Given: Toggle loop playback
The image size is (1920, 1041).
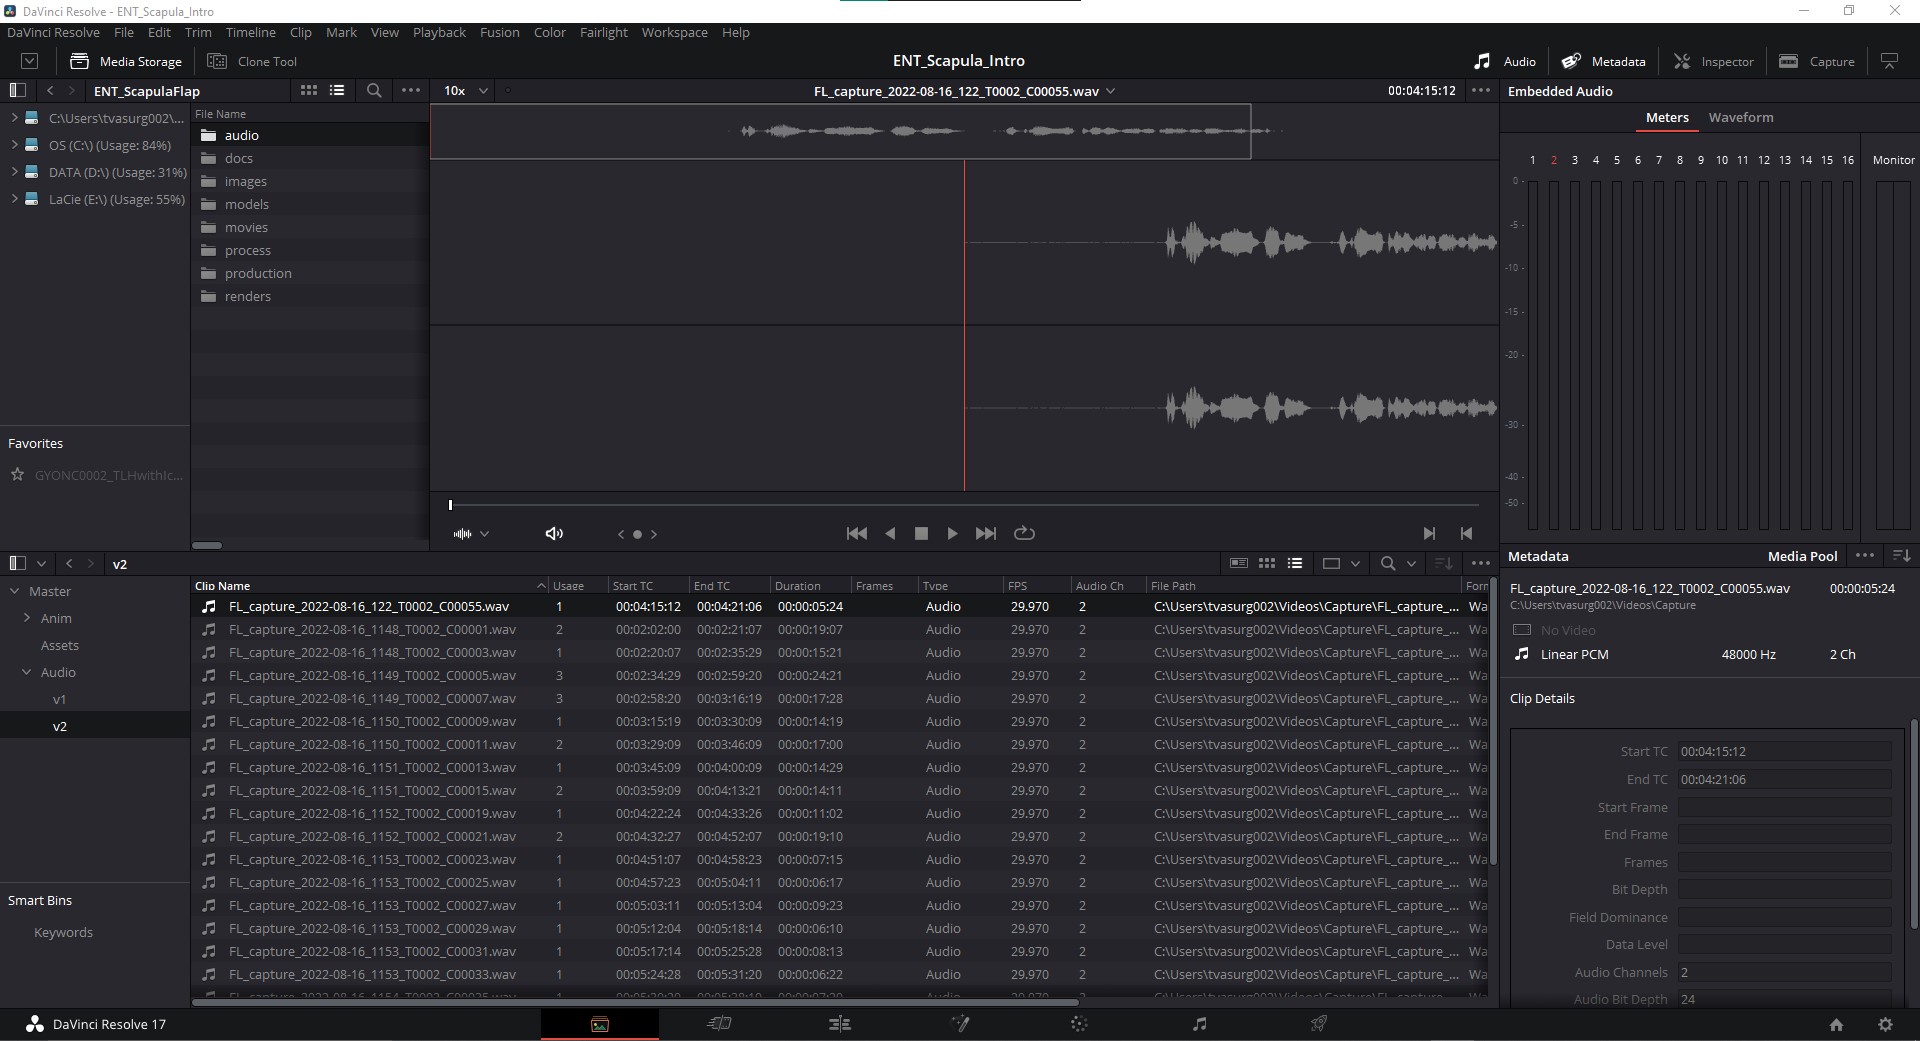Looking at the screenshot, I should coord(1024,534).
